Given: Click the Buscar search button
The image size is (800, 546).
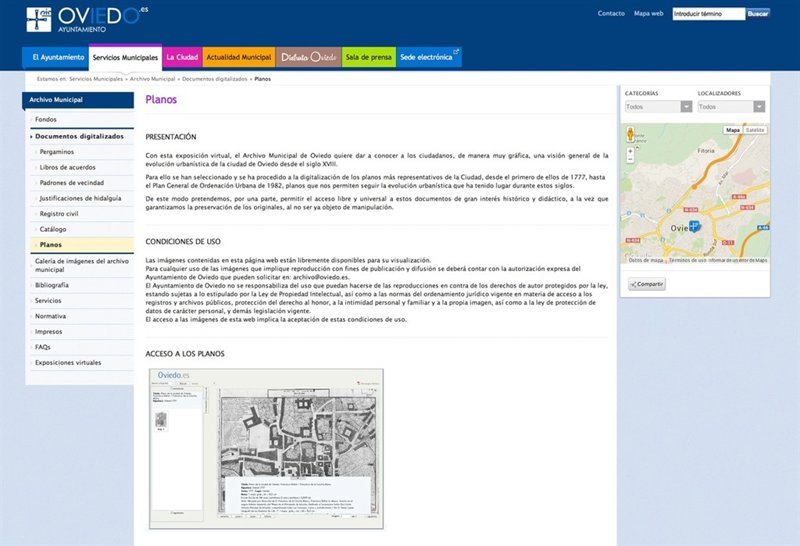Looking at the screenshot, I should pyautogui.click(x=758, y=14).
